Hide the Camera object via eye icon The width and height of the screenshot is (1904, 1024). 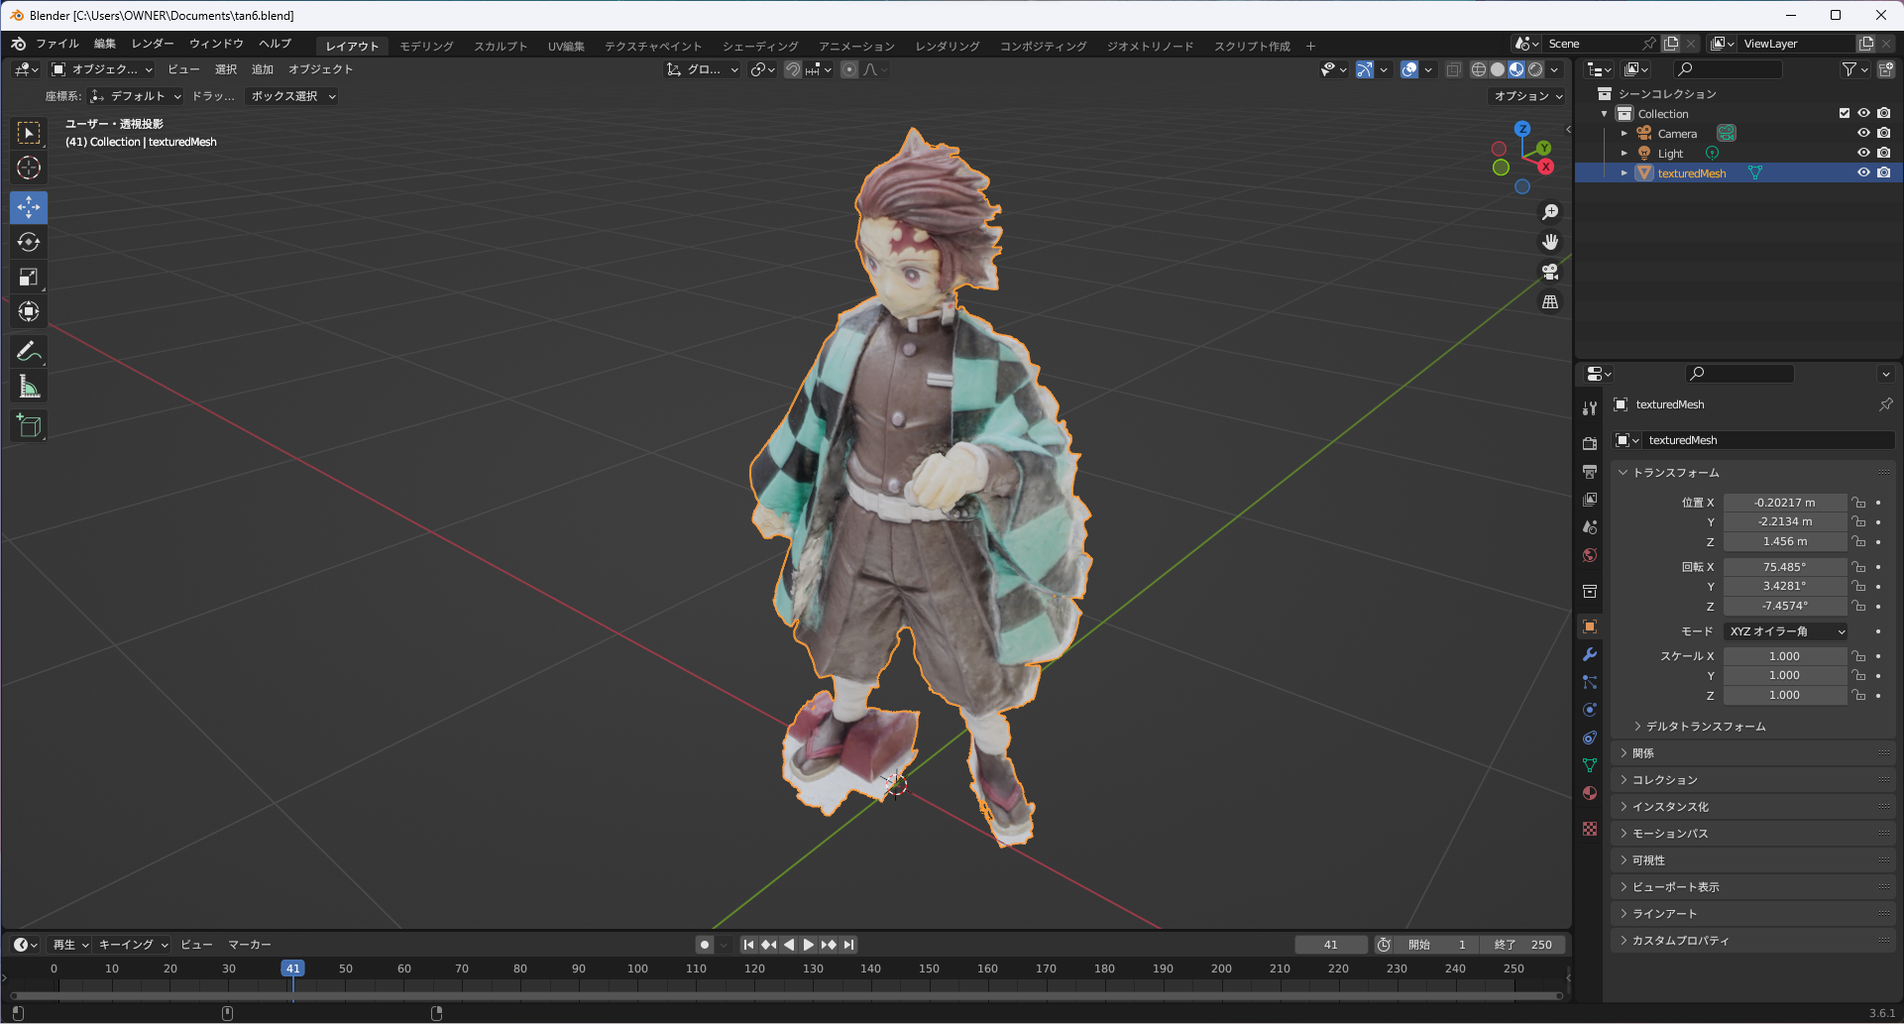(1863, 133)
